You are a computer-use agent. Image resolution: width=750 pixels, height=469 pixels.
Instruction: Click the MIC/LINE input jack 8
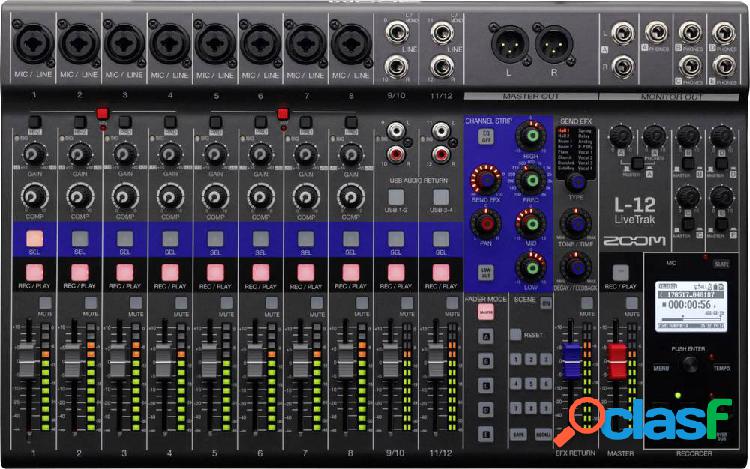click(x=351, y=44)
